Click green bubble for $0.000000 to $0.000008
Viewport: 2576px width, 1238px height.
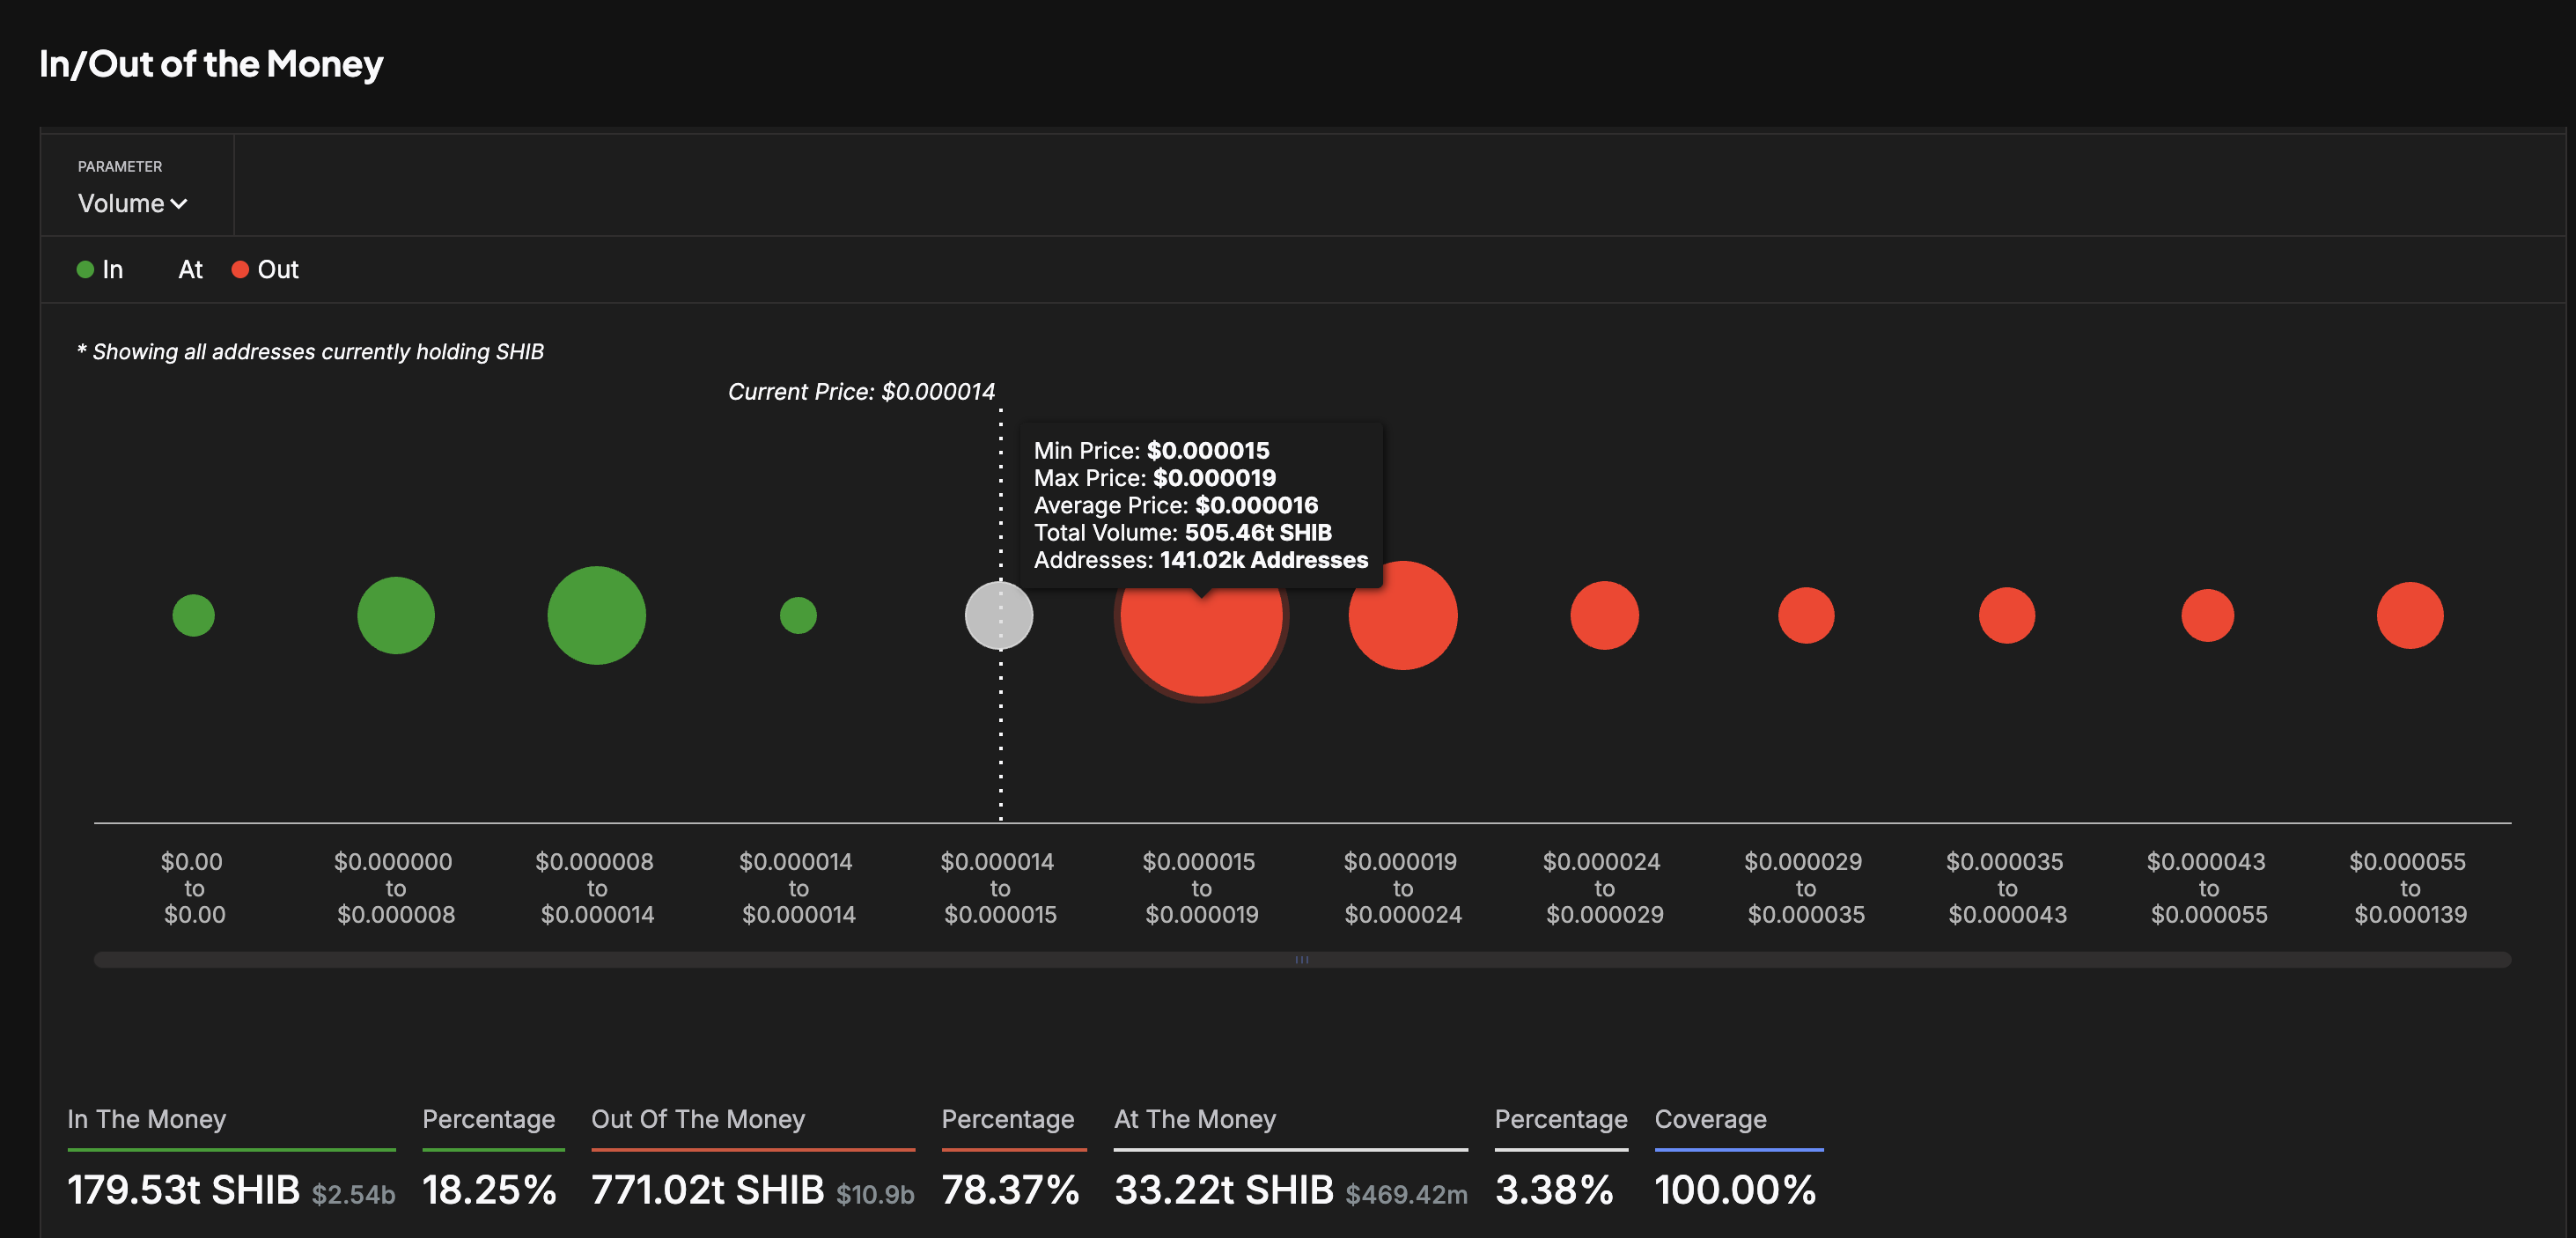coord(396,615)
